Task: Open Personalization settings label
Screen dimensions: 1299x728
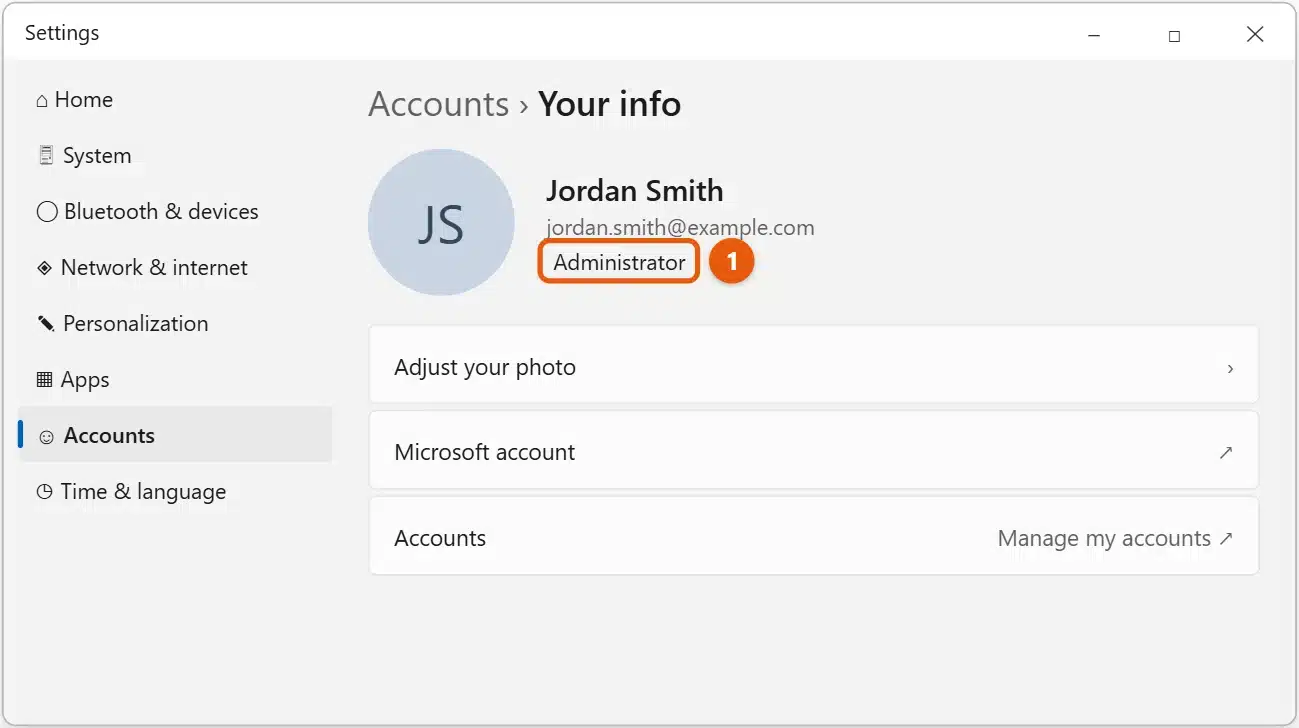Action: click(x=136, y=324)
